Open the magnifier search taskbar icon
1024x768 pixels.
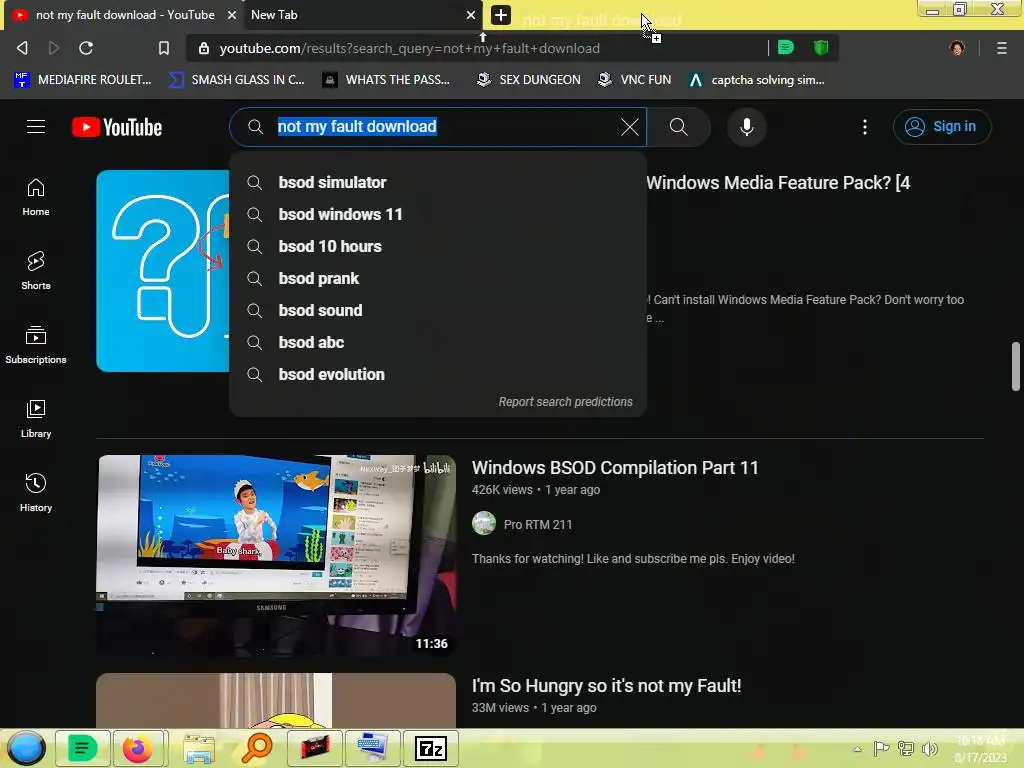[x=257, y=748]
